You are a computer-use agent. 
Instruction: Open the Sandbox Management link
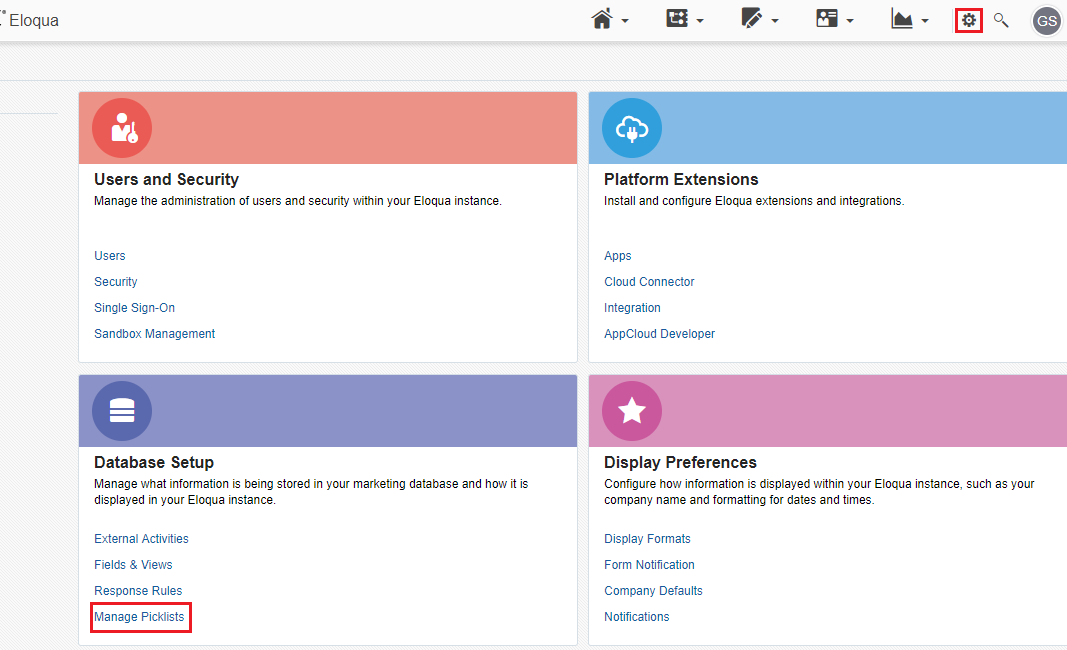point(154,334)
